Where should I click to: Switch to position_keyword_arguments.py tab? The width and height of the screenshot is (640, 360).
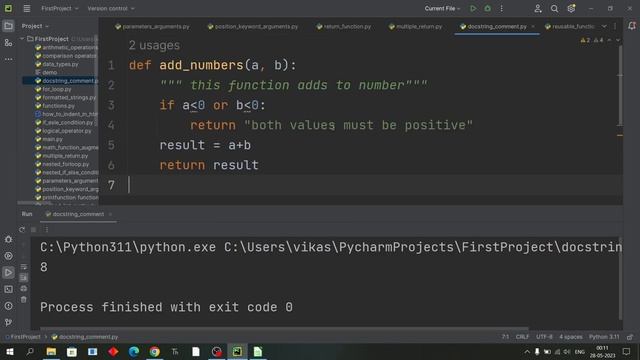click(x=253, y=26)
